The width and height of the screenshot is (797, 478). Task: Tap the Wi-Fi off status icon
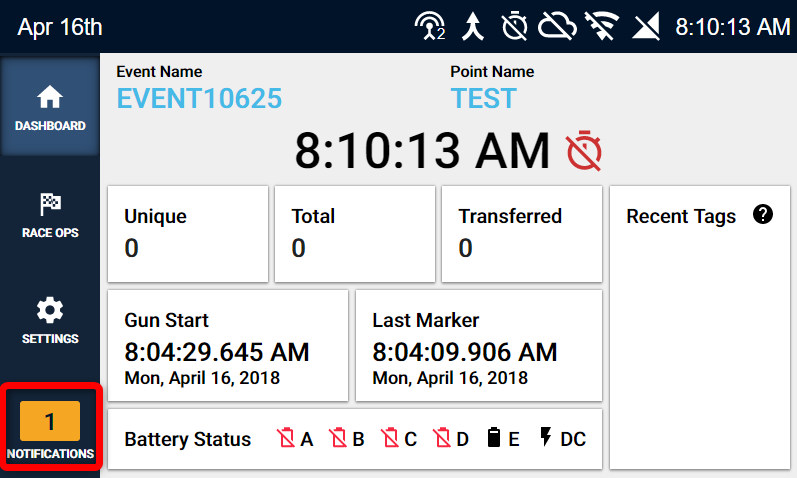[602, 26]
